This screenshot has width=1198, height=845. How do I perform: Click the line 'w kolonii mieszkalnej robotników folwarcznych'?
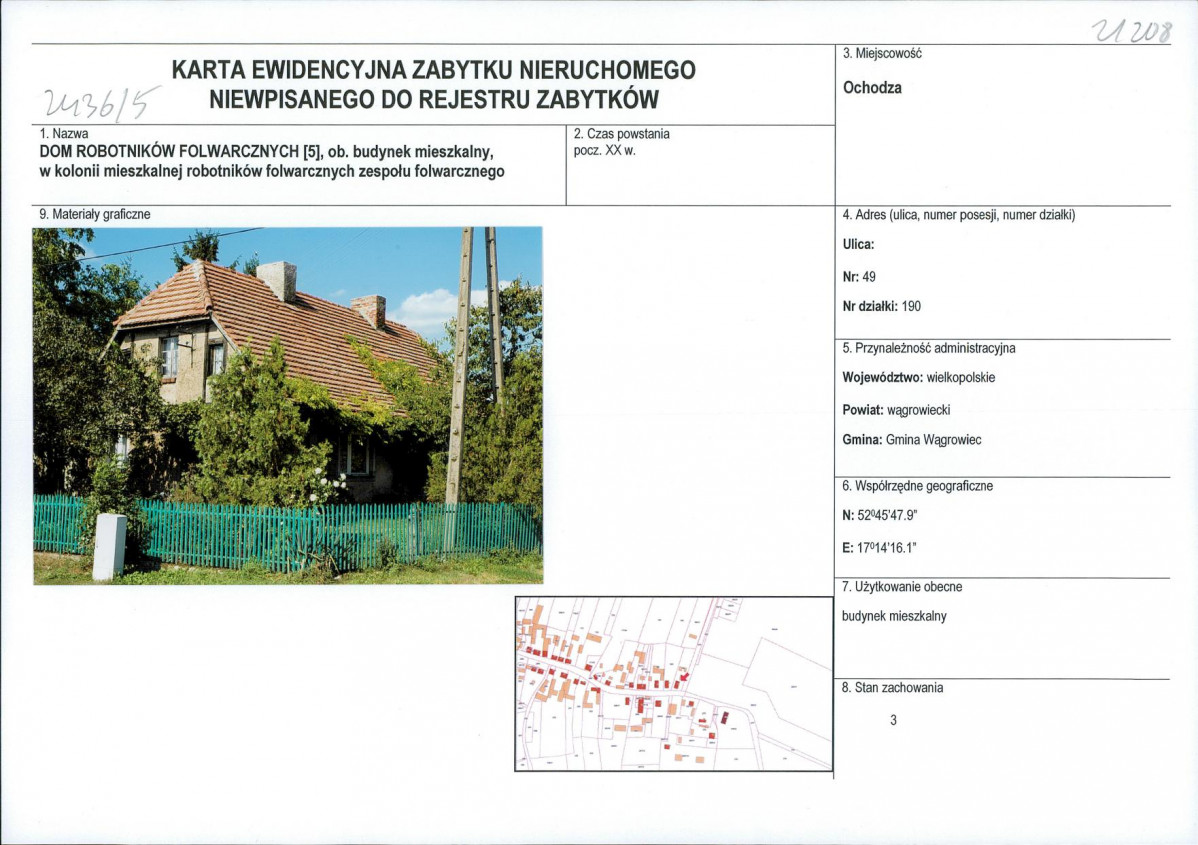coord(271,171)
